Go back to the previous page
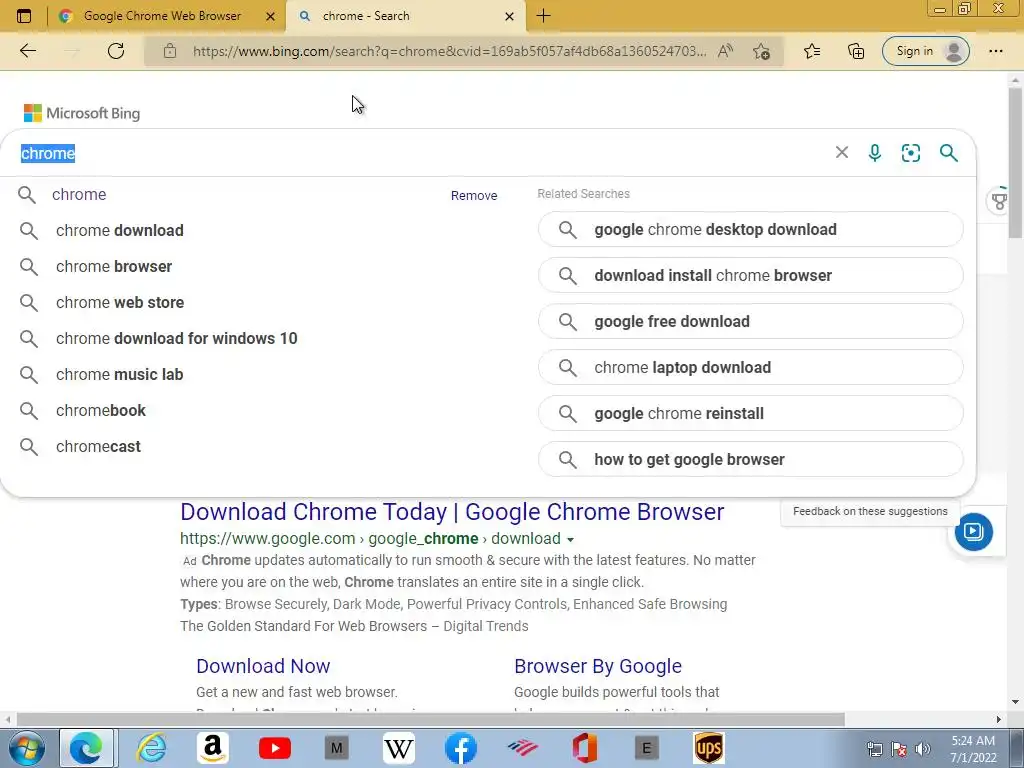This screenshot has width=1024, height=768. point(27,51)
